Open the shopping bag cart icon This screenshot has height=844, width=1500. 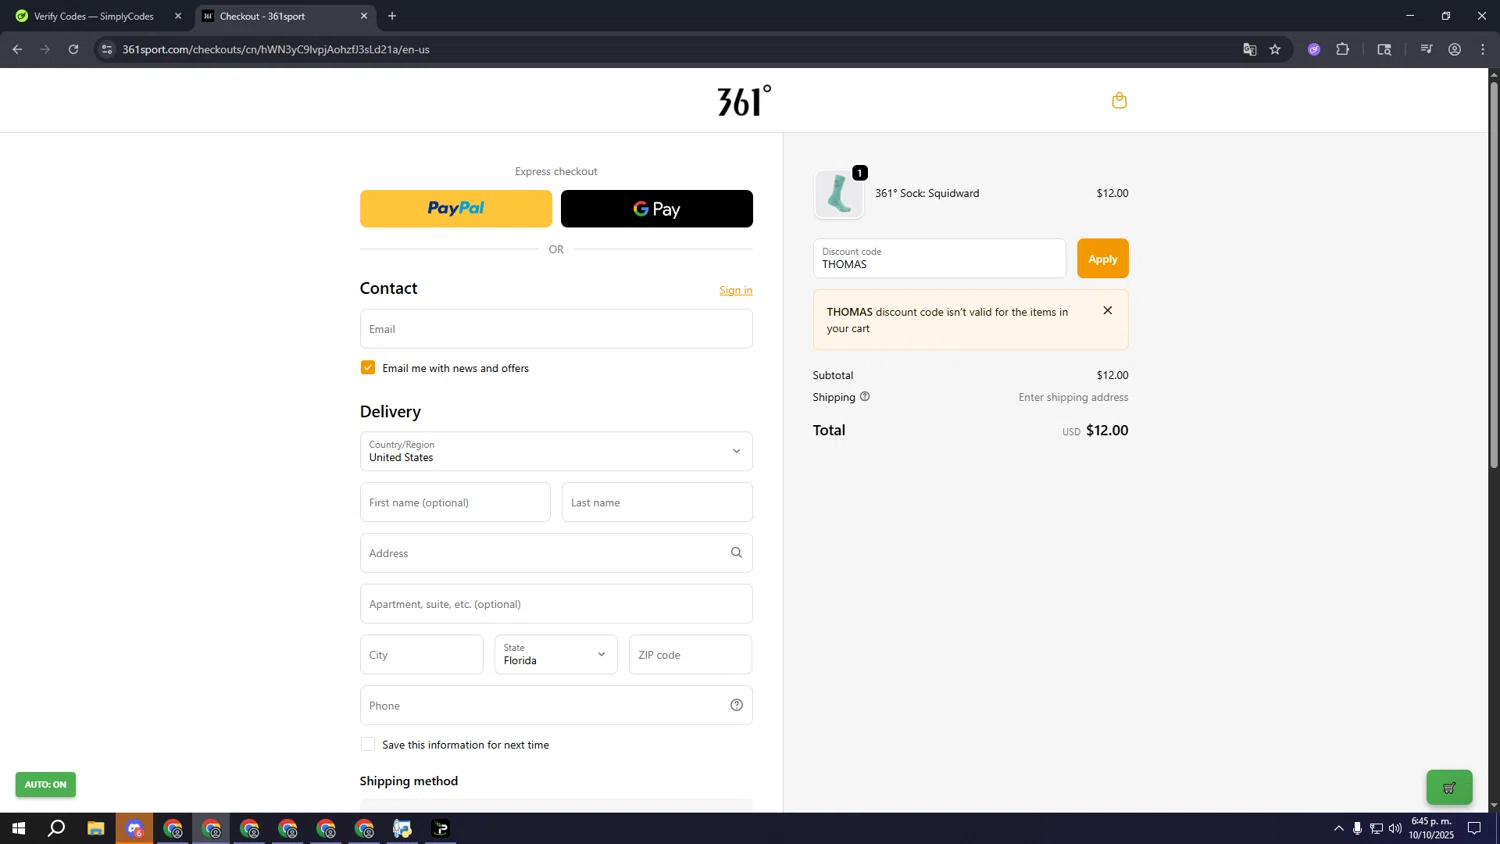coord(1119,100)
